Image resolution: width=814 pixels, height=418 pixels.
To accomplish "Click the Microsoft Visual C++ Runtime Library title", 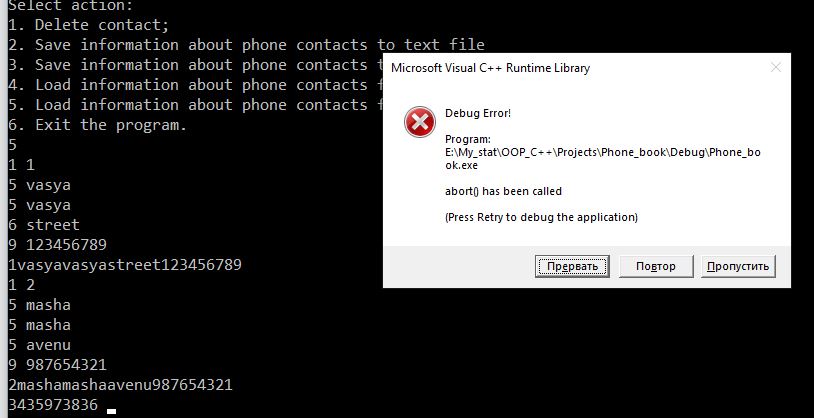I will pyautogui.click(x=491, y=68).
